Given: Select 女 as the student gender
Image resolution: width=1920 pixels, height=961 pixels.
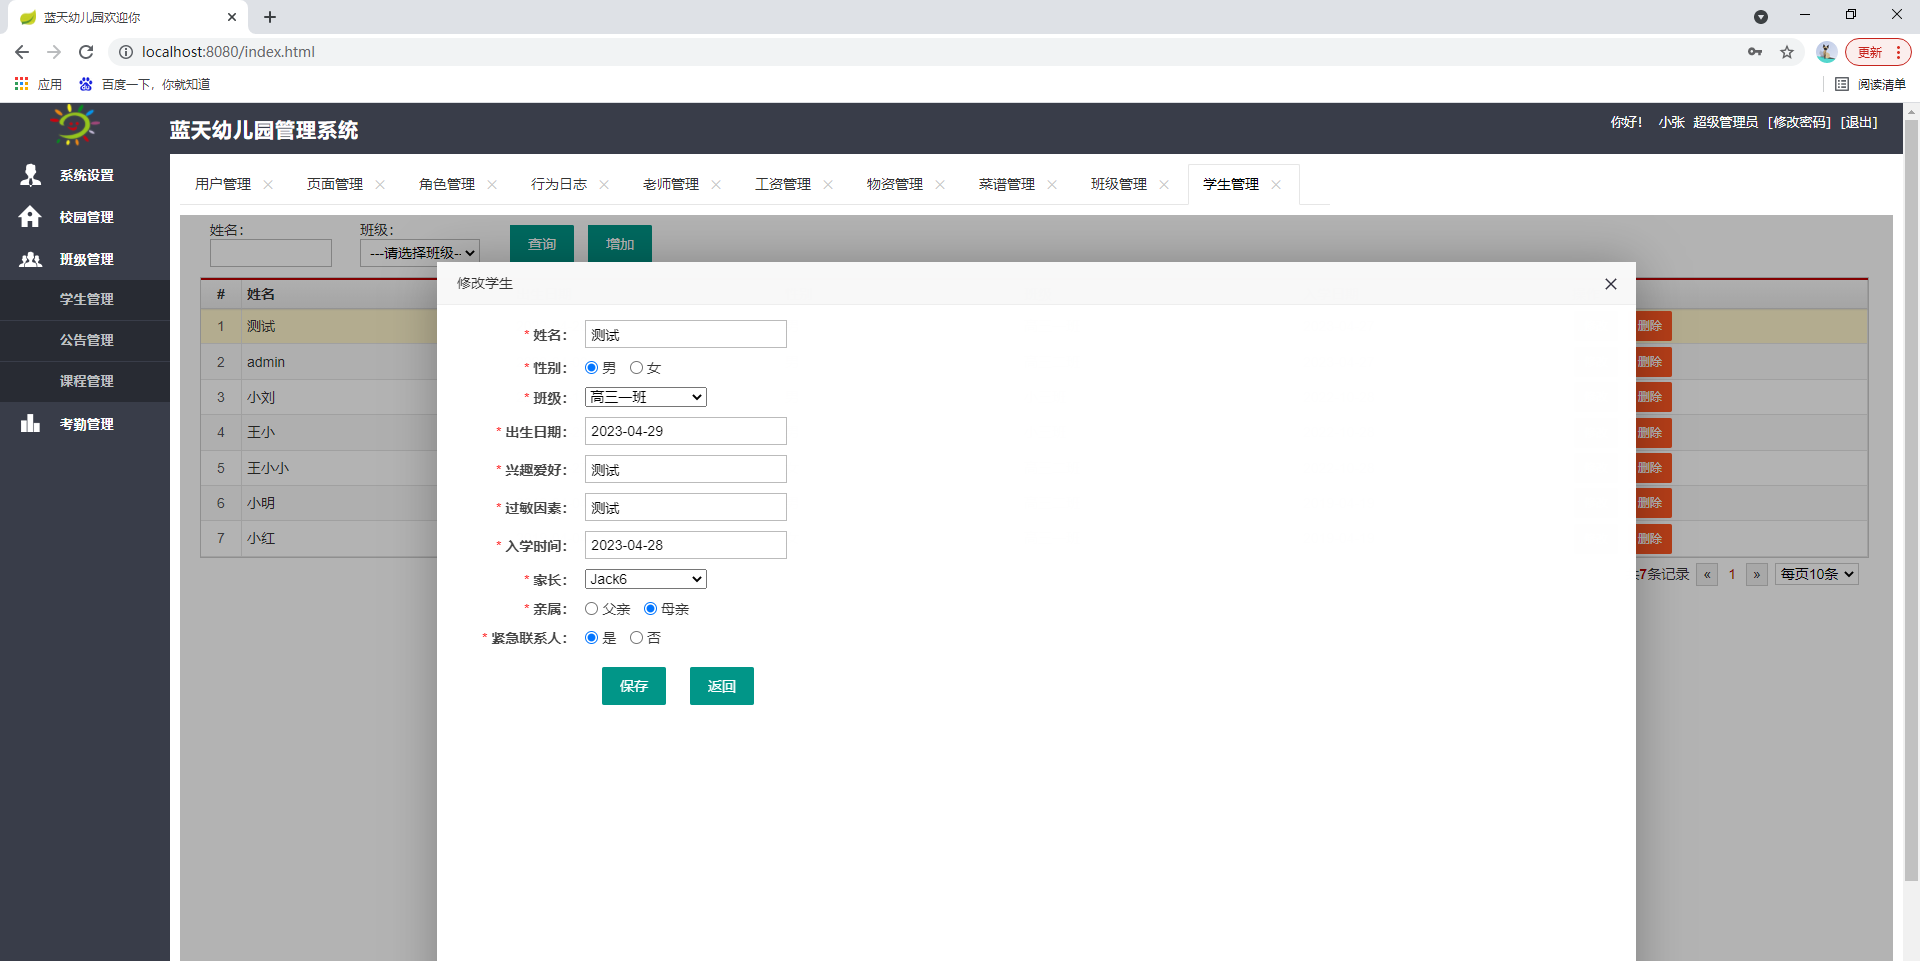Looking at the screenshot, I should point(638,367).
